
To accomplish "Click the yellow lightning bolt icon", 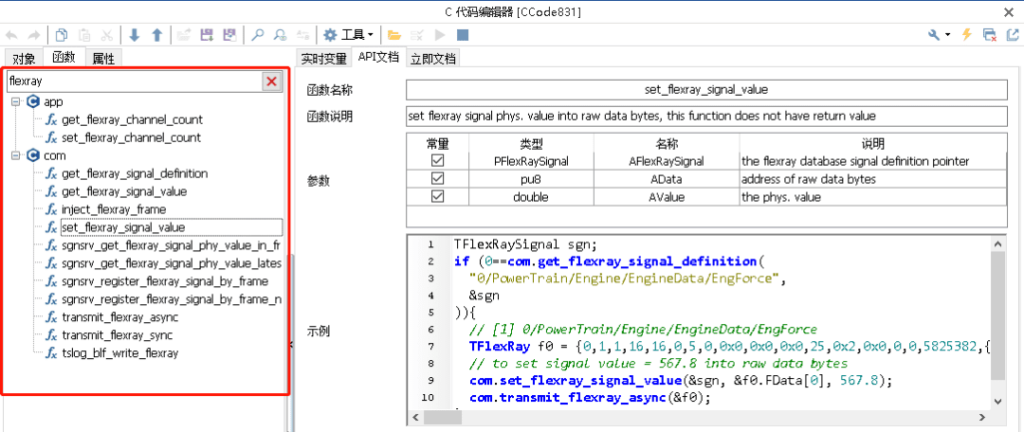I will point(967,35).
